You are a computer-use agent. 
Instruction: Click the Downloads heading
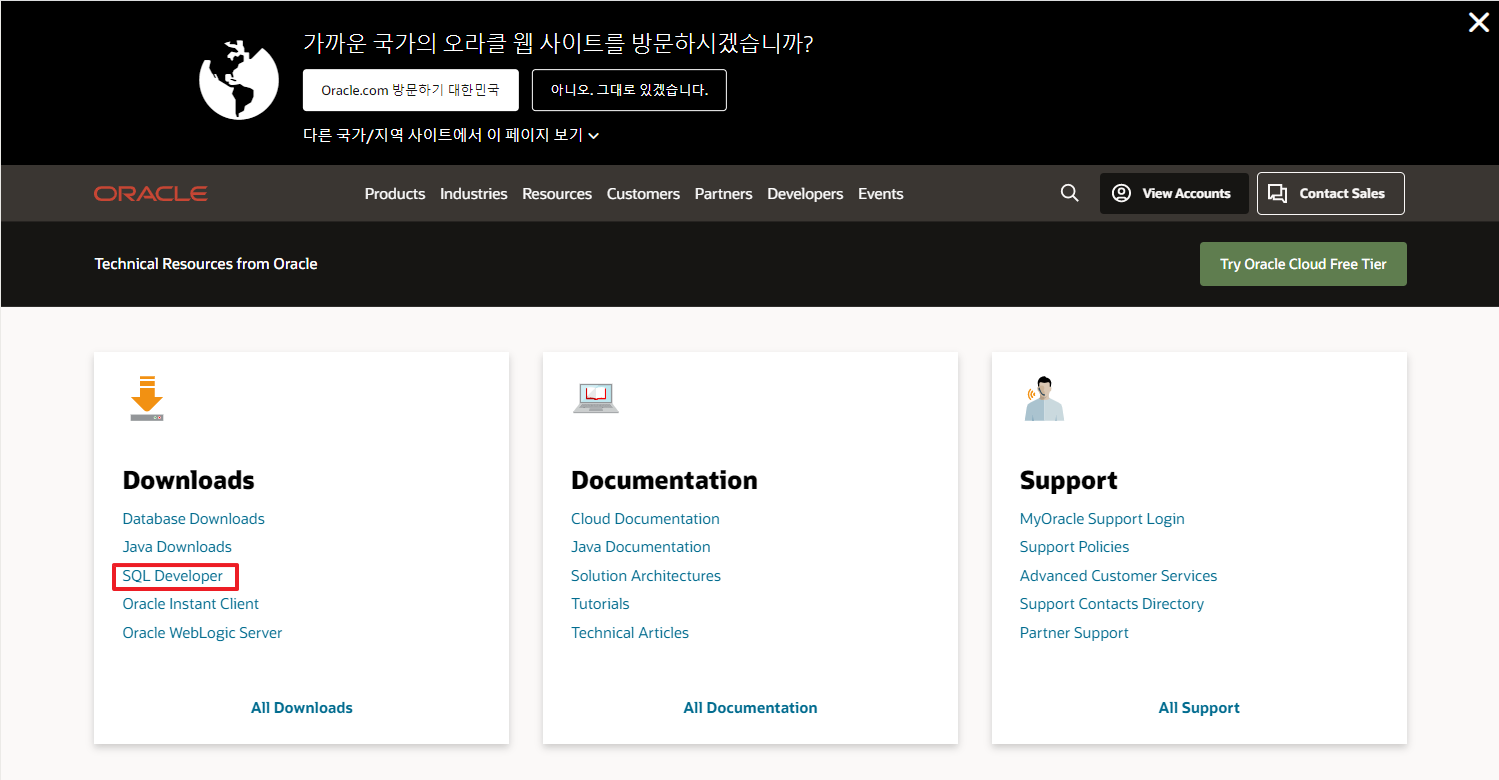click(x=188, y=480)
